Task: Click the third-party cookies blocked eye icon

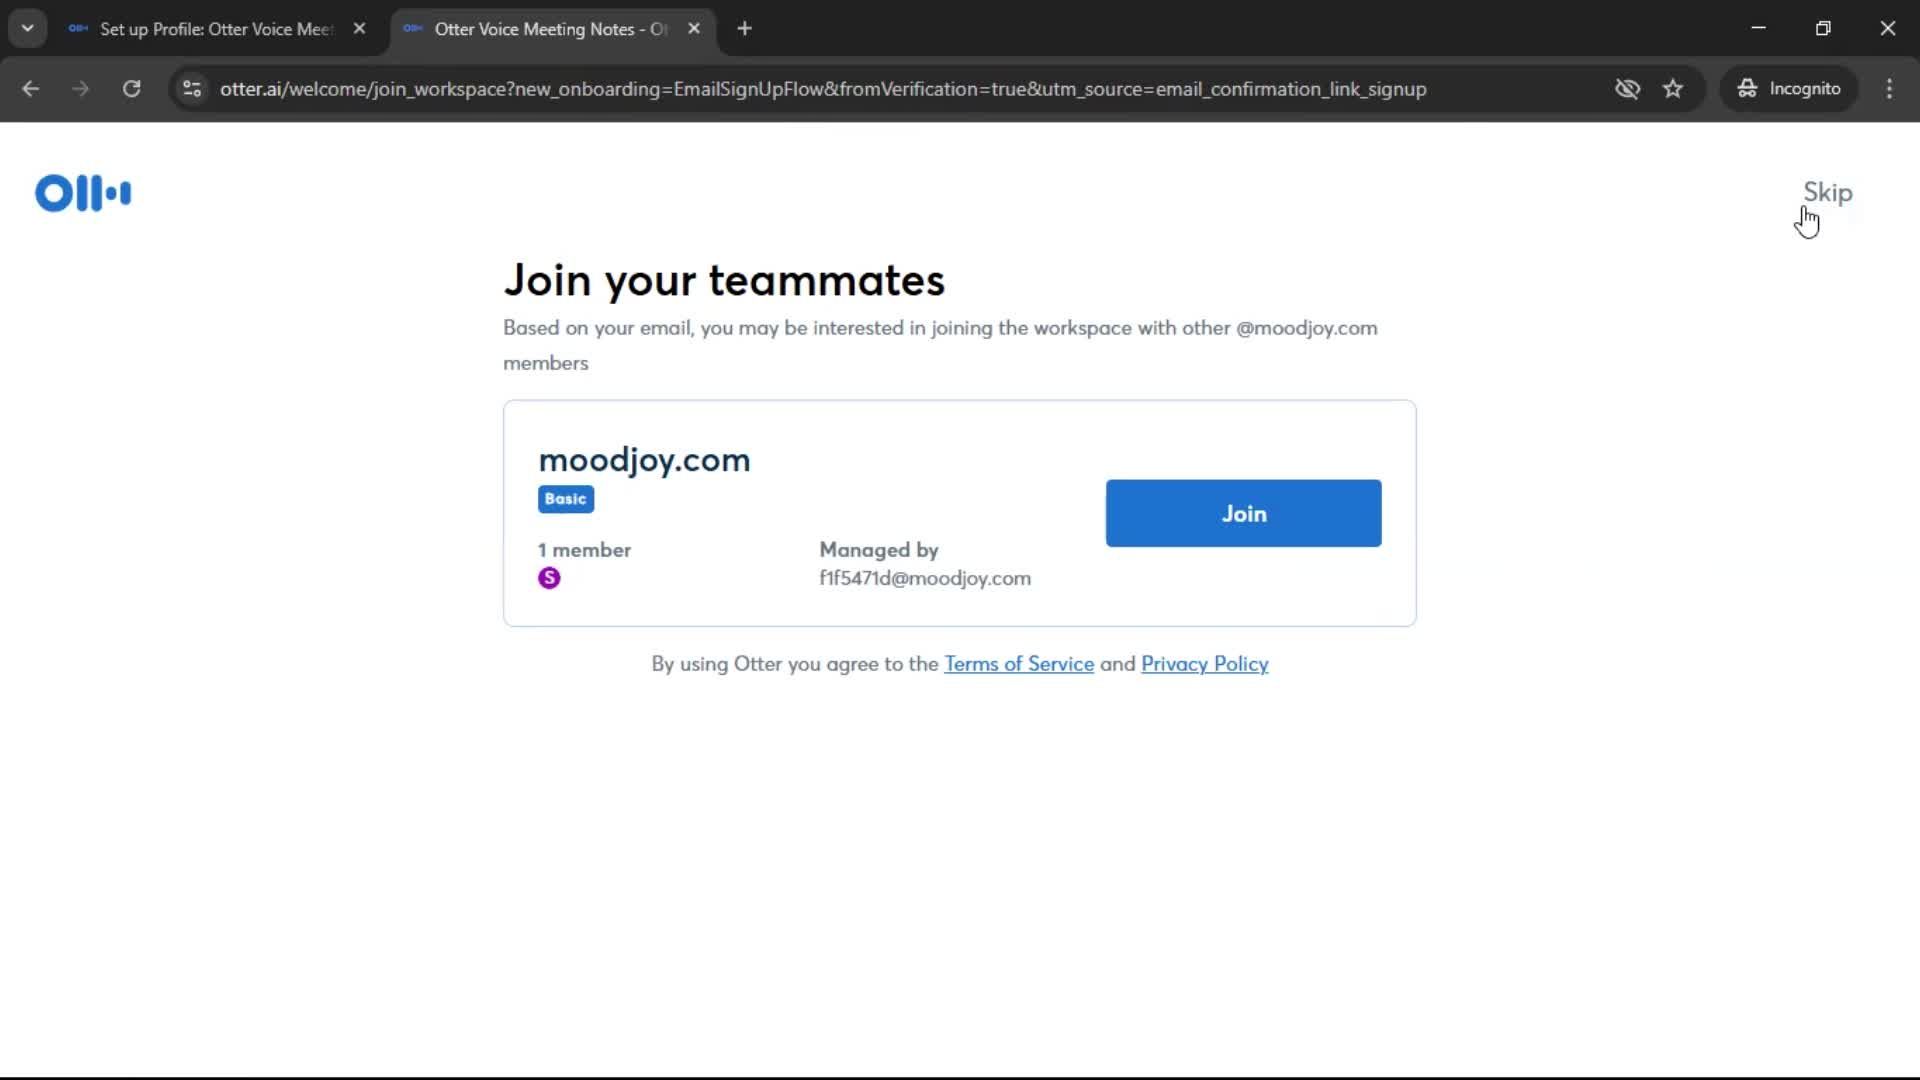Action: 1627,89
